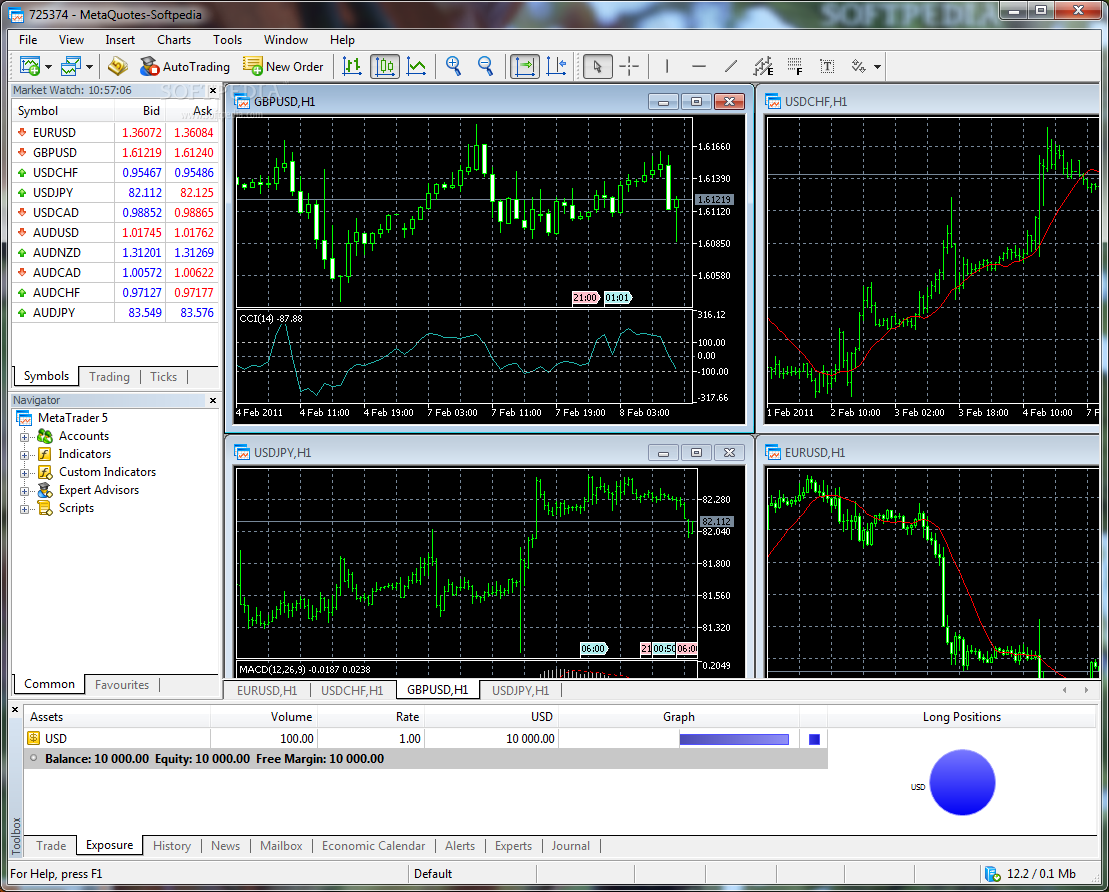The width and height of the screenshot is (1109, 892).
Task: Expand the Indicators tree node
Action: [x=24, y=454]
